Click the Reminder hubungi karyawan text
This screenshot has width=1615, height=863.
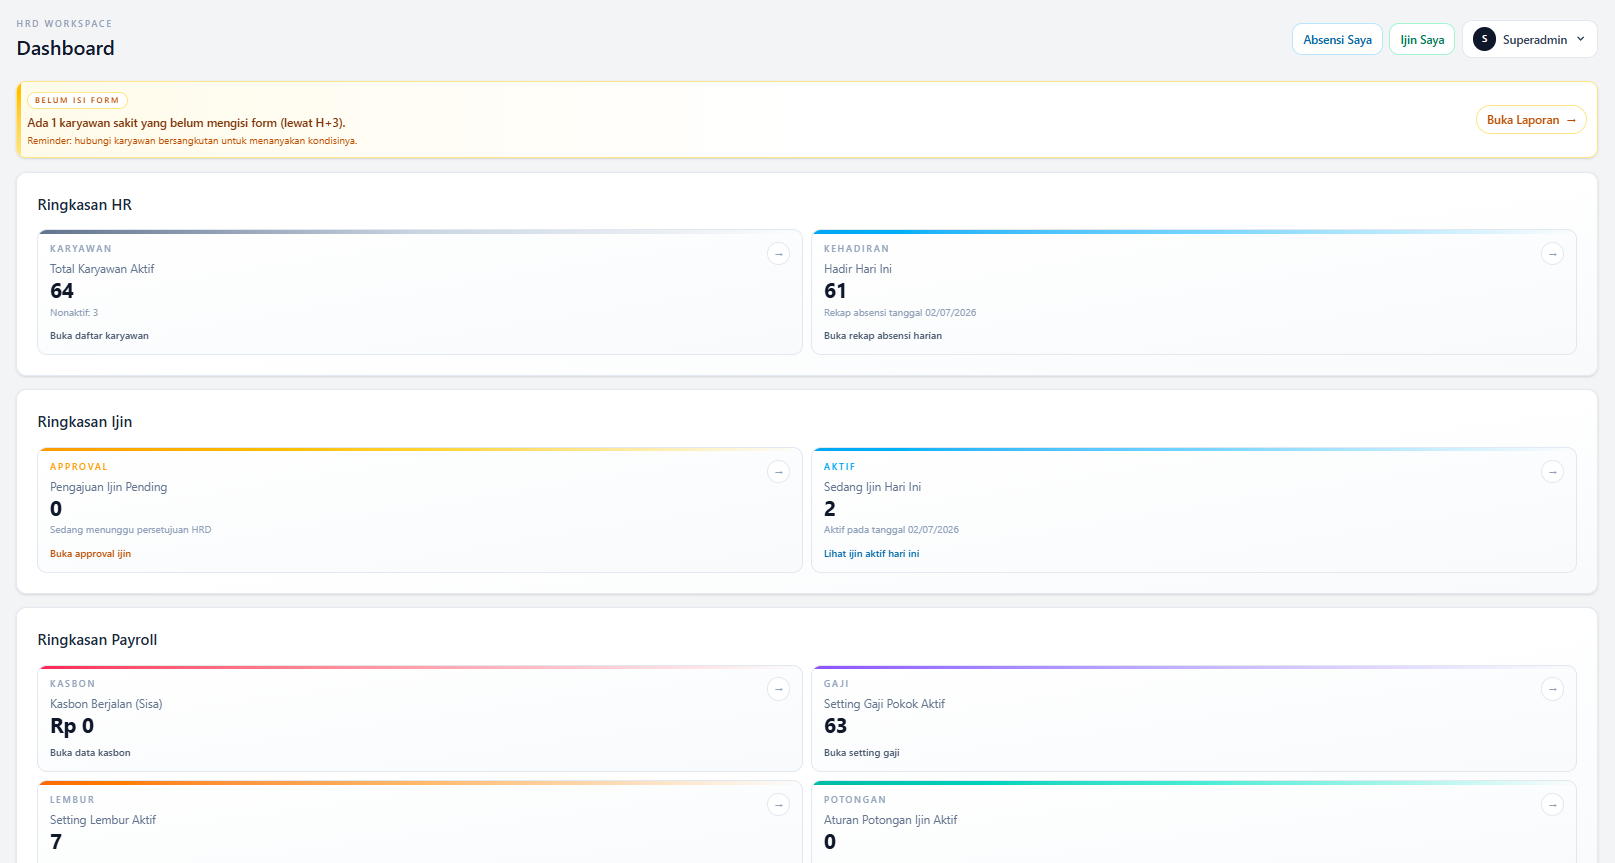[192, 141]
